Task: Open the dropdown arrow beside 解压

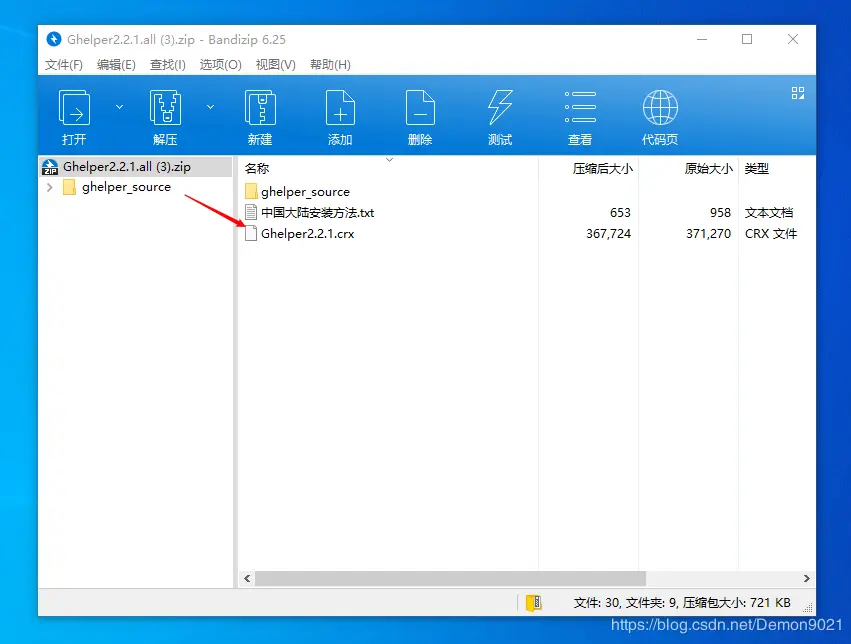Action: pyautogui.click(x=211, y=107)
